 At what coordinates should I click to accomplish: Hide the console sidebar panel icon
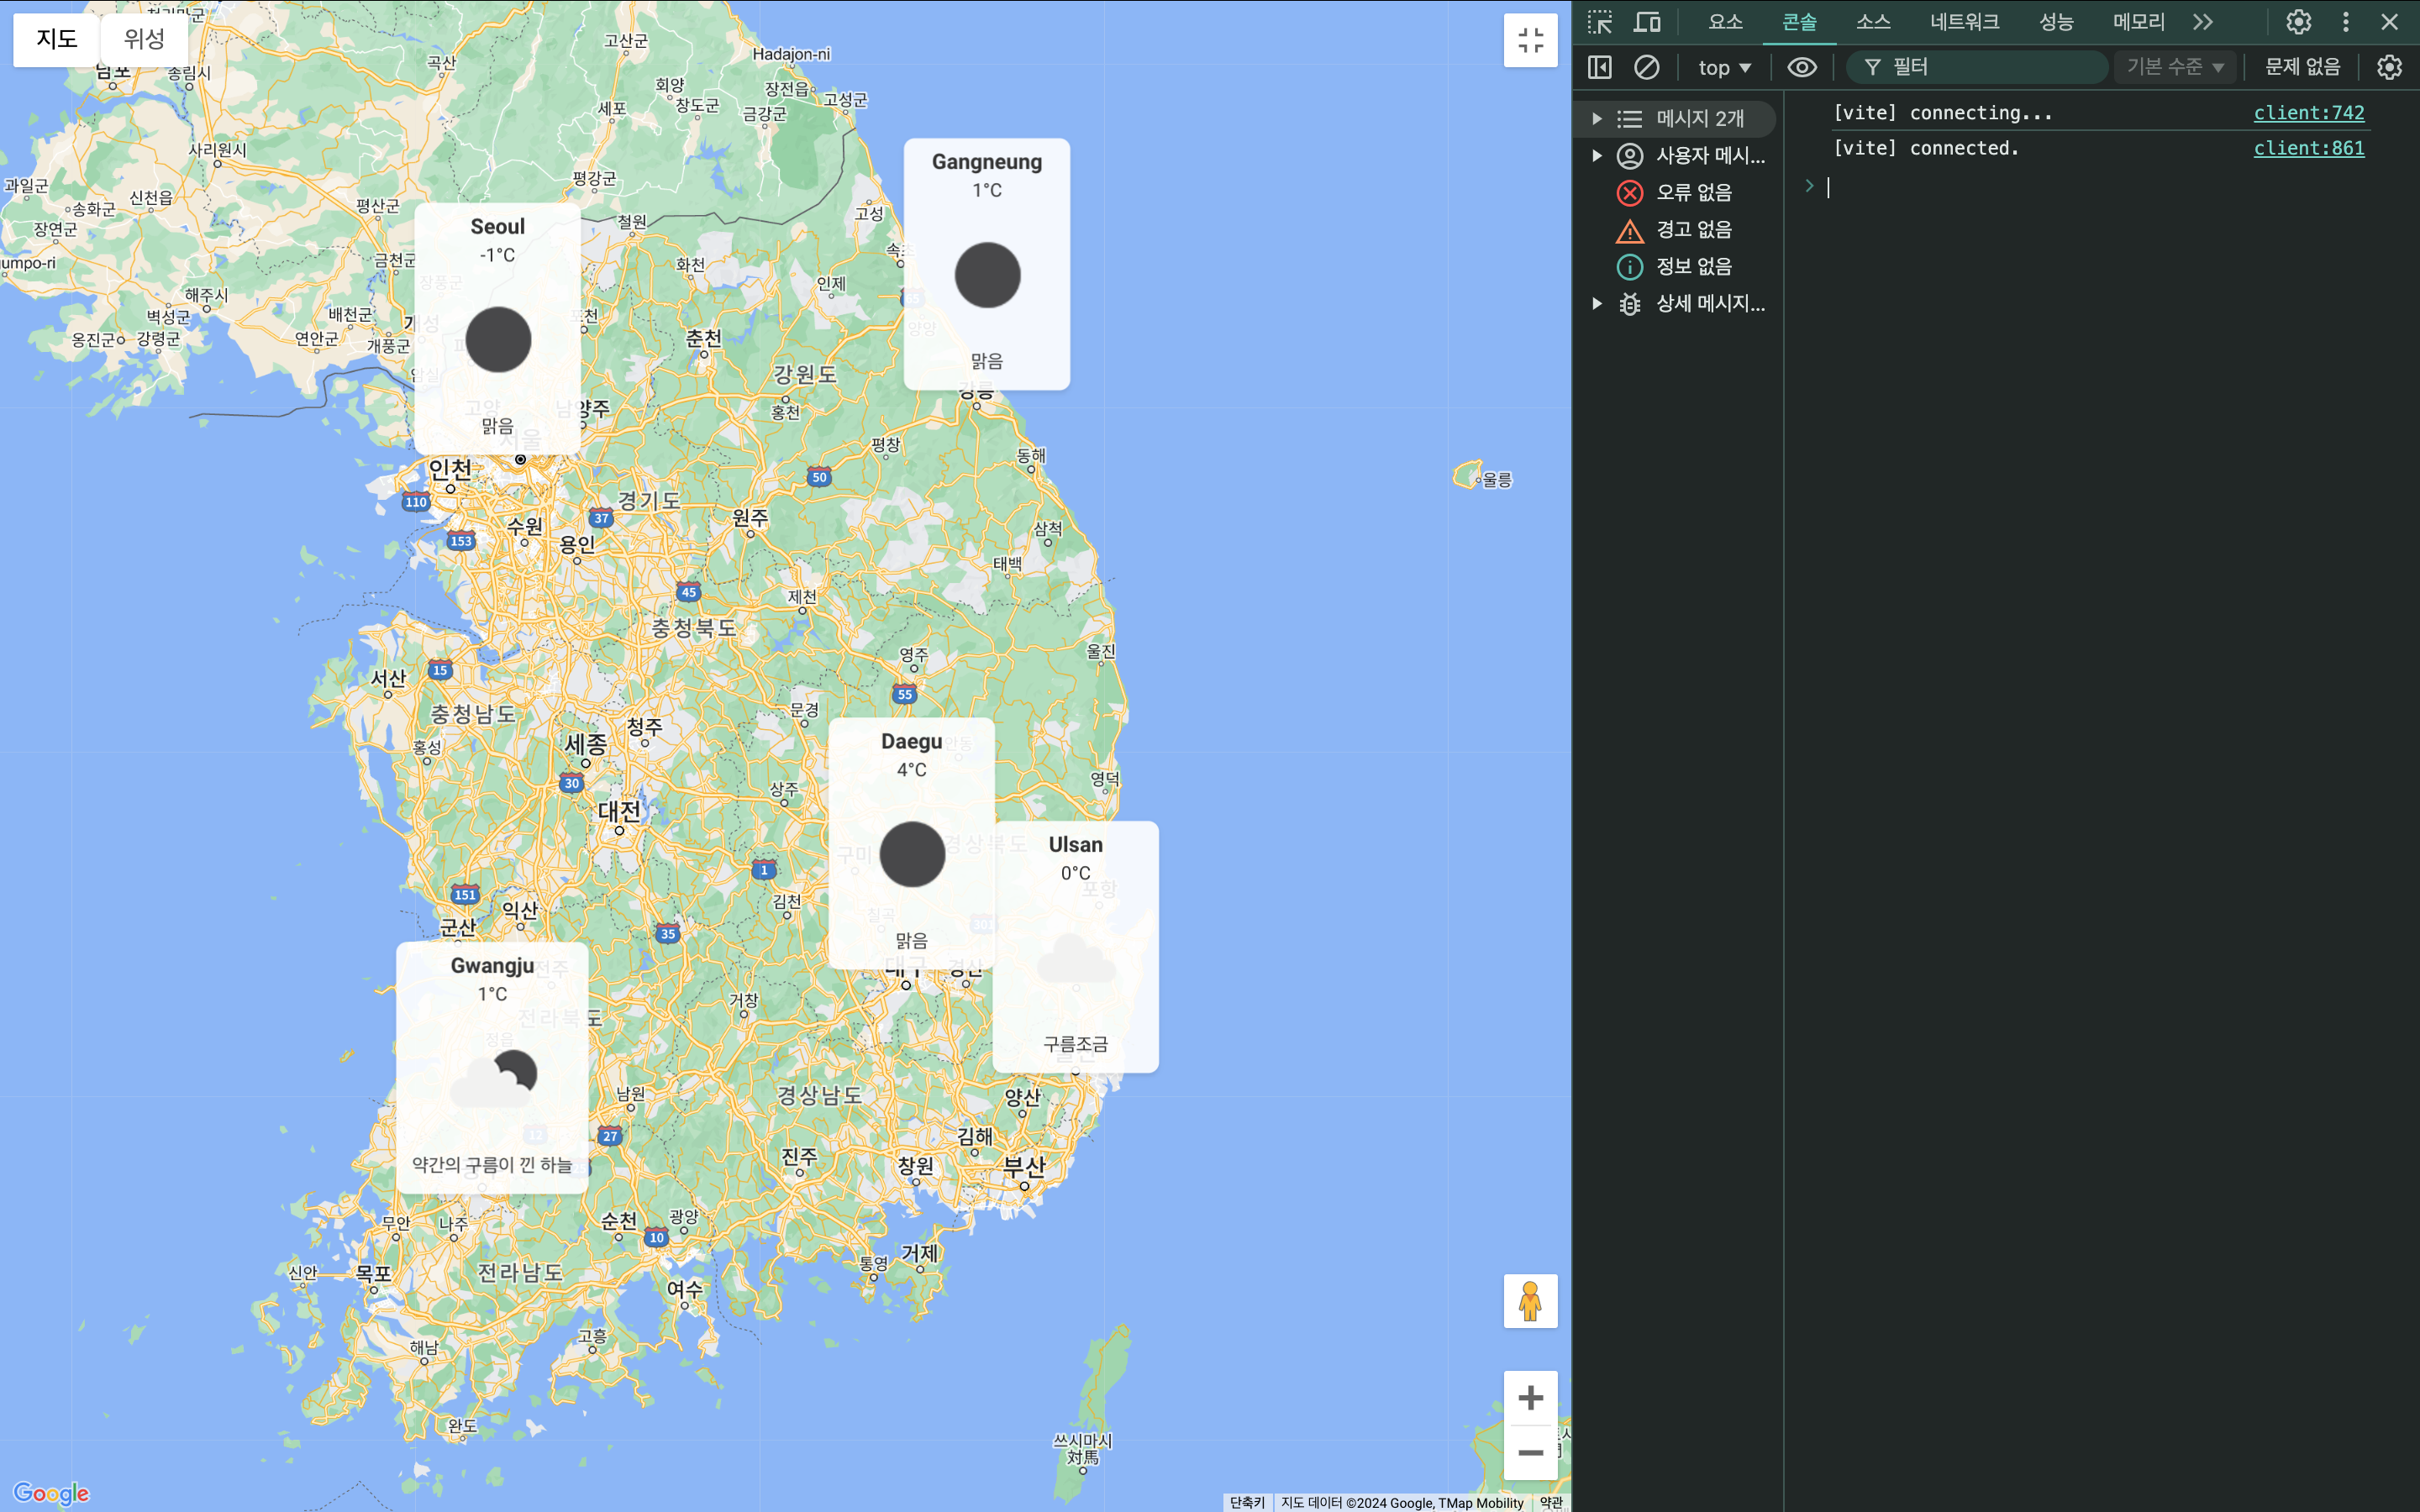1600,67
